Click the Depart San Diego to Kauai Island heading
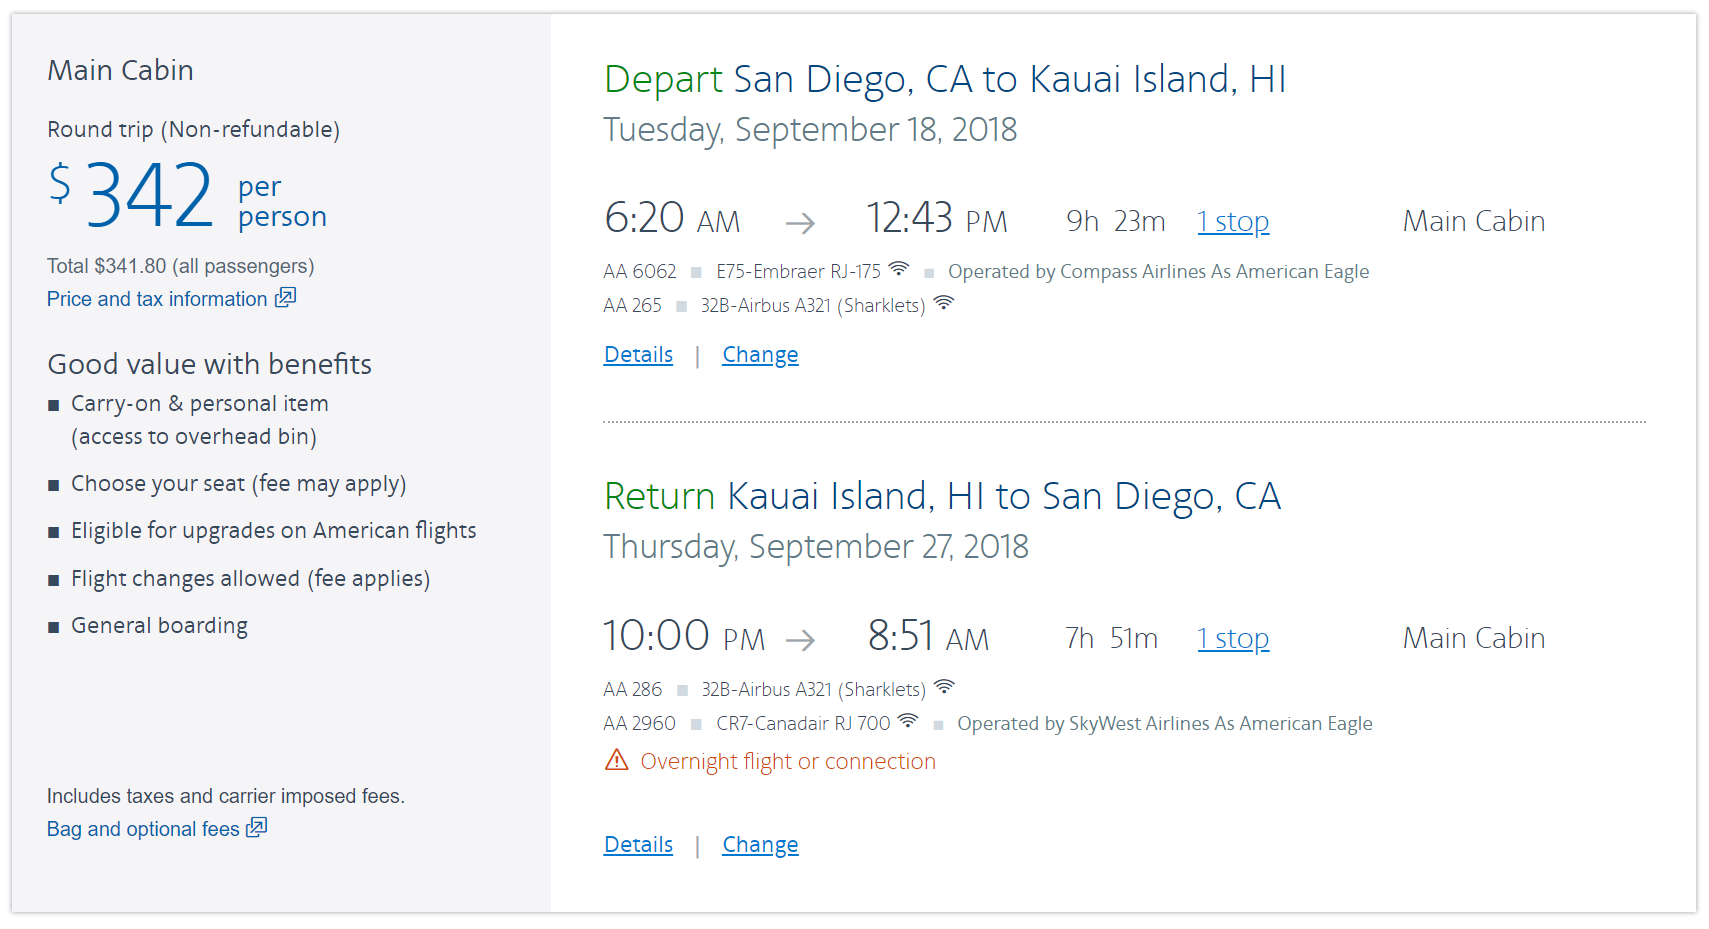 coord(945,80)
